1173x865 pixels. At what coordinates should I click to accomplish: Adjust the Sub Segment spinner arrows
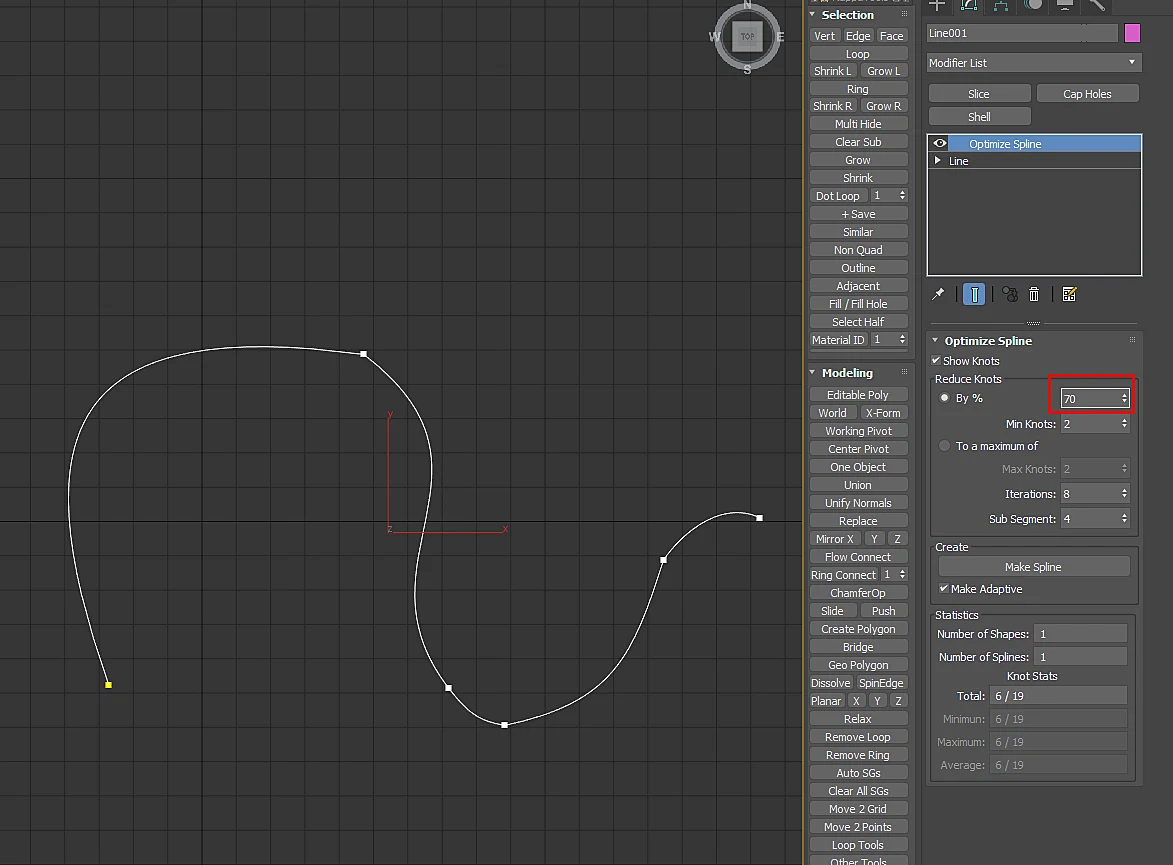click(1124, 519)
